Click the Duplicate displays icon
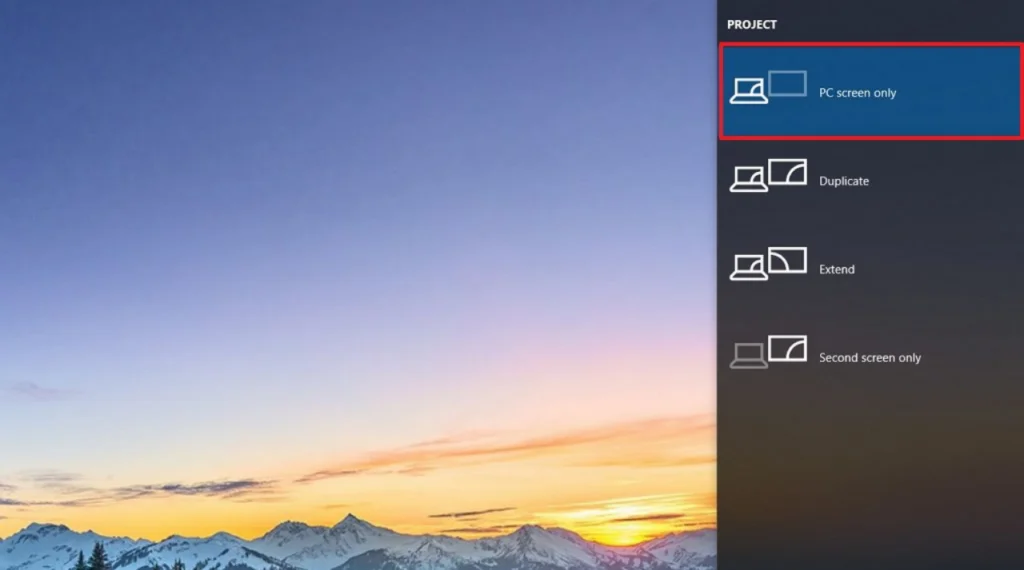This screenshot has height=570, width=1024. [x=768, y=176]
